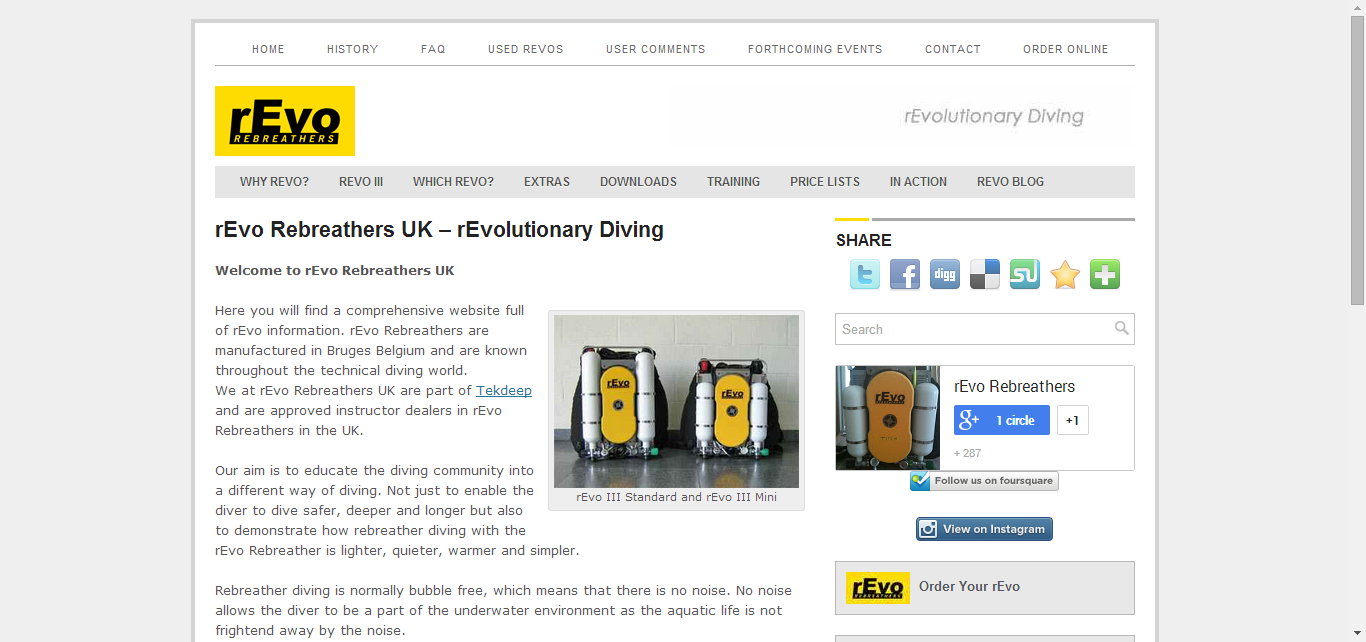This screenshot has height=642, width=1366.
Task: Go to ORDER ONLINE
Action: click(1066, 49)
